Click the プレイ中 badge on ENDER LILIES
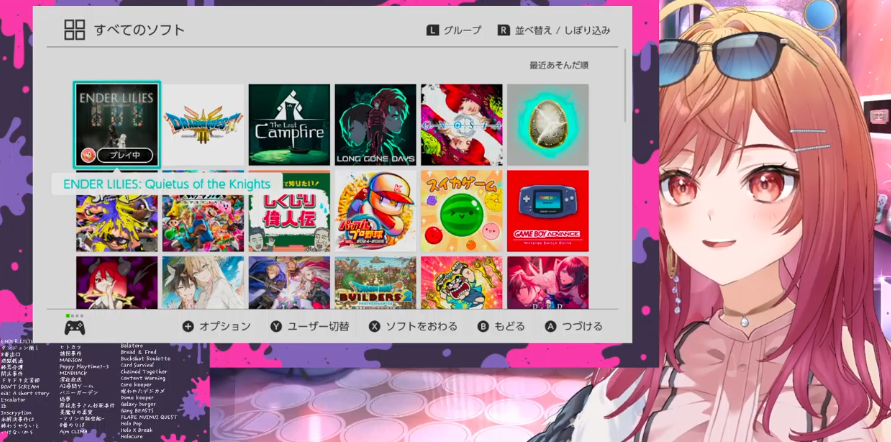The height and width of the screenshot is (442, 891). 124,155
